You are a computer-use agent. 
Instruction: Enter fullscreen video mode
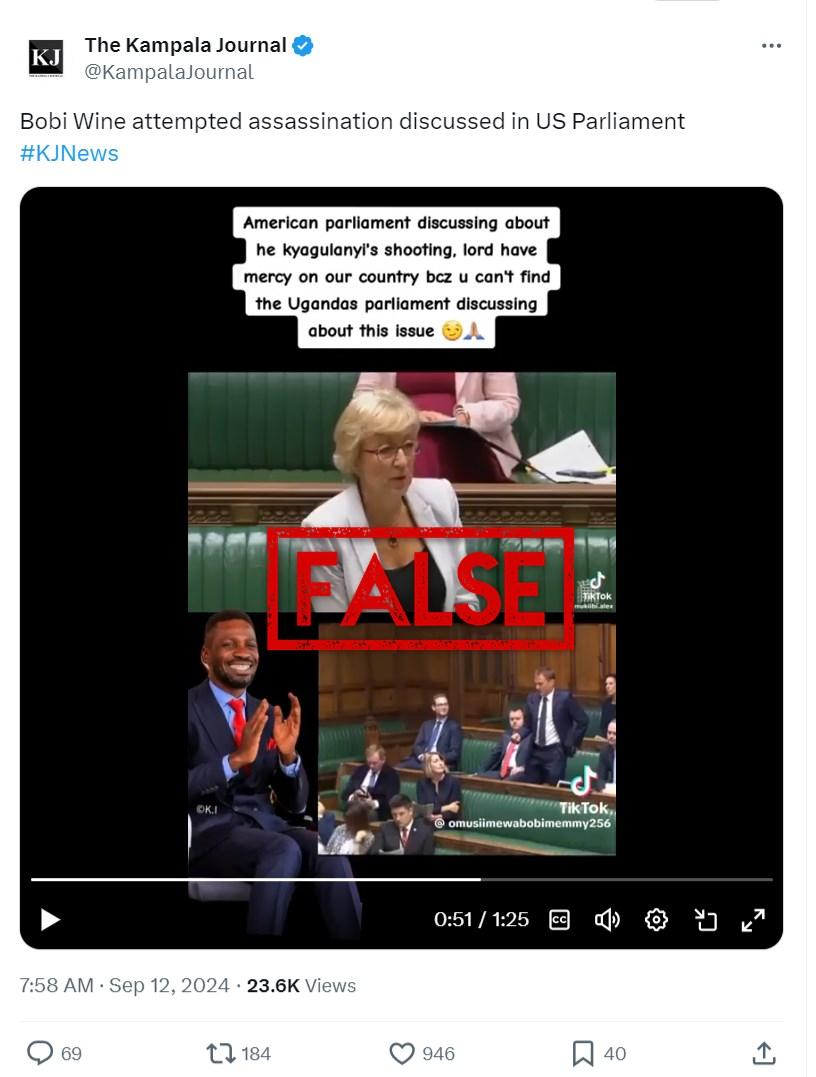click(x=753, y=920)
